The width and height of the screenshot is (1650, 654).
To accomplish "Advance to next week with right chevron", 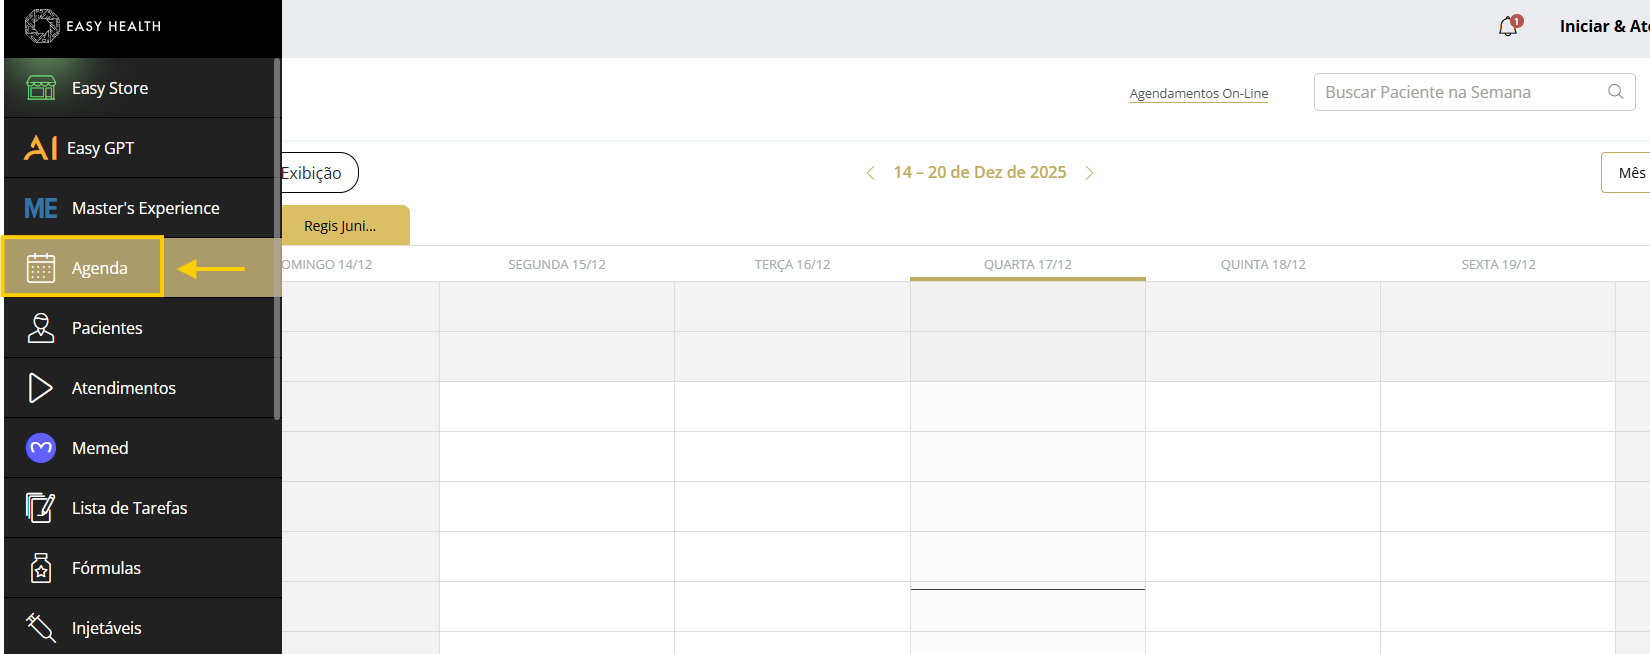I will point(1090,173).
